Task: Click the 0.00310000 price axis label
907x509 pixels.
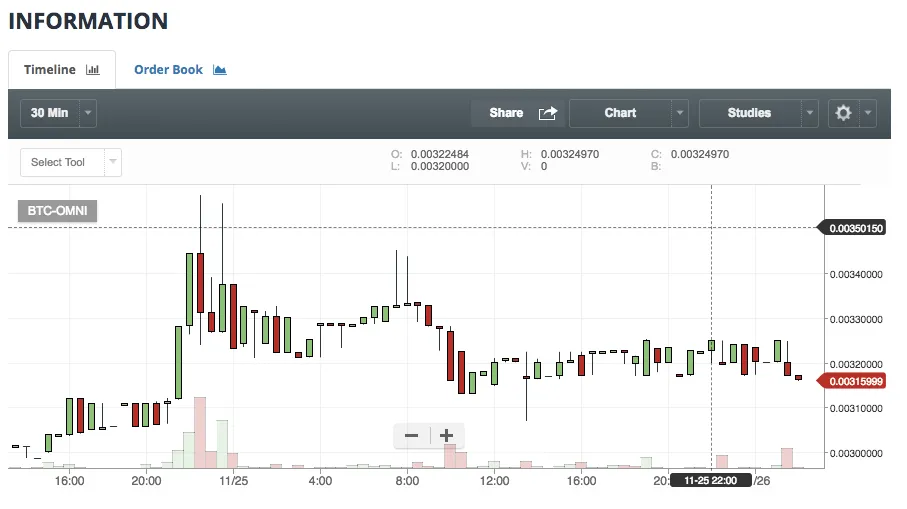Action: 856,408
